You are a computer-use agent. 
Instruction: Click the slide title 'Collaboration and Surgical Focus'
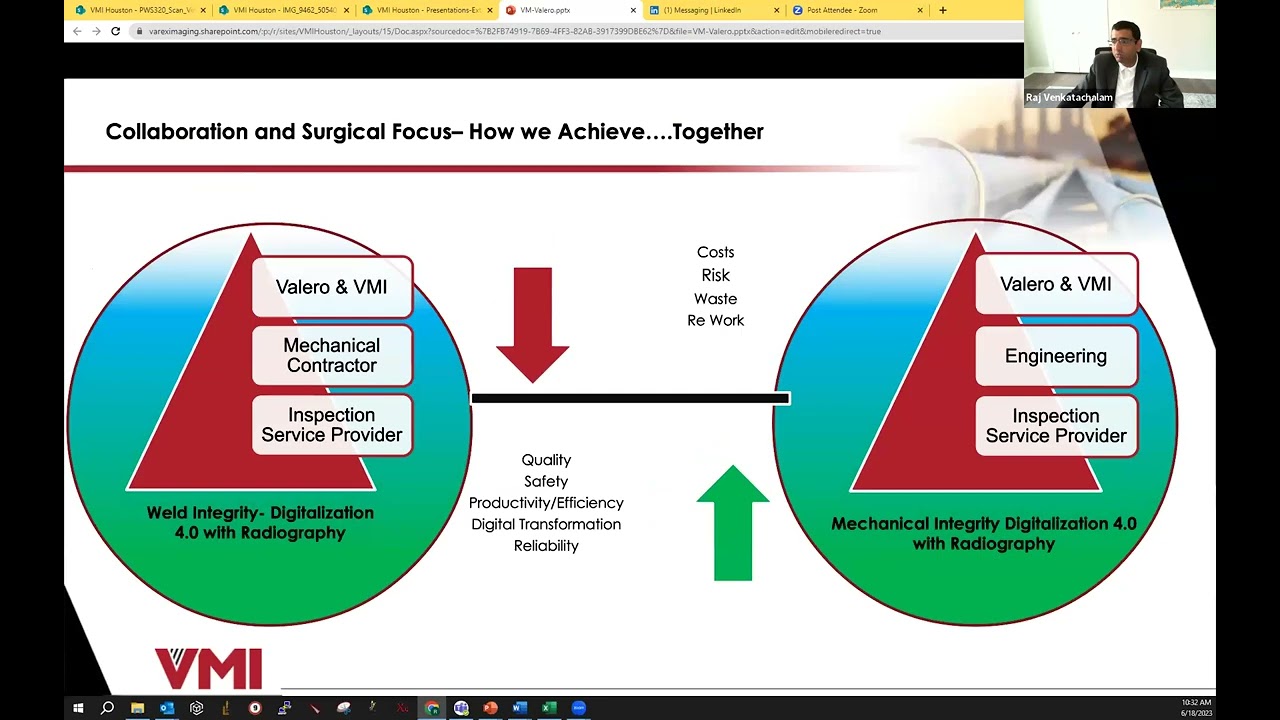[435, 131]
